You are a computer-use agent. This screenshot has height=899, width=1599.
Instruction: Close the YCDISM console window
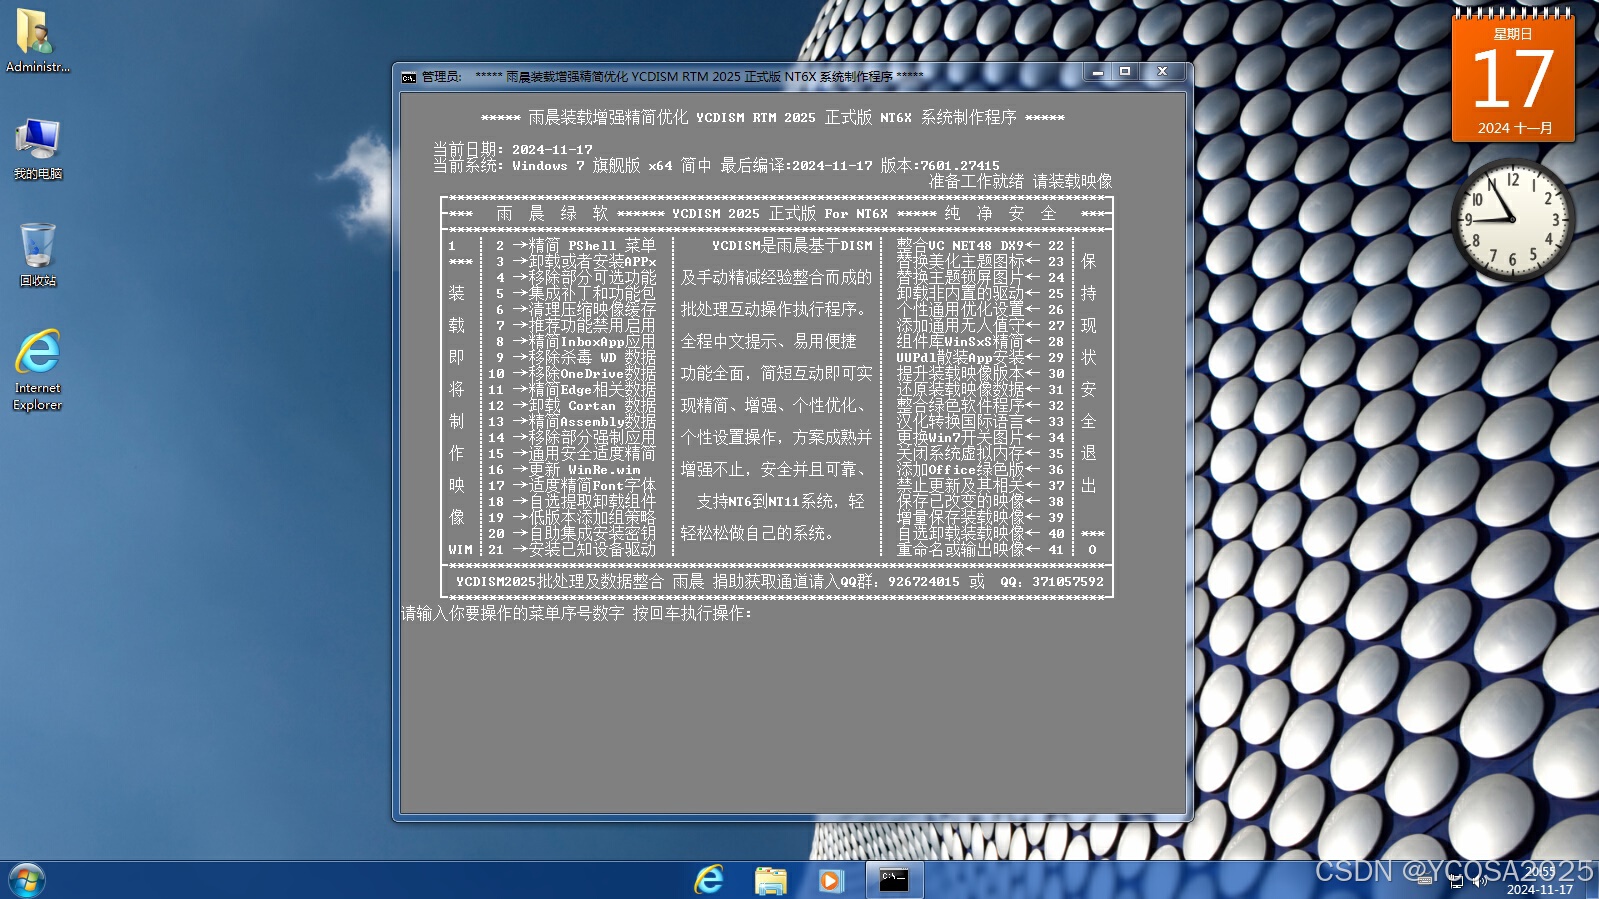click(x=1162, y=72)
